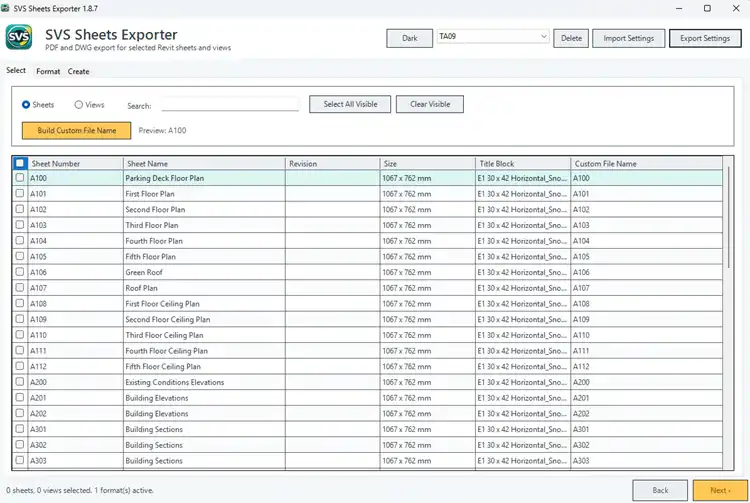The image size is (750, 503).
Task: Click the title bar app icon
Action: coord(5,8)
